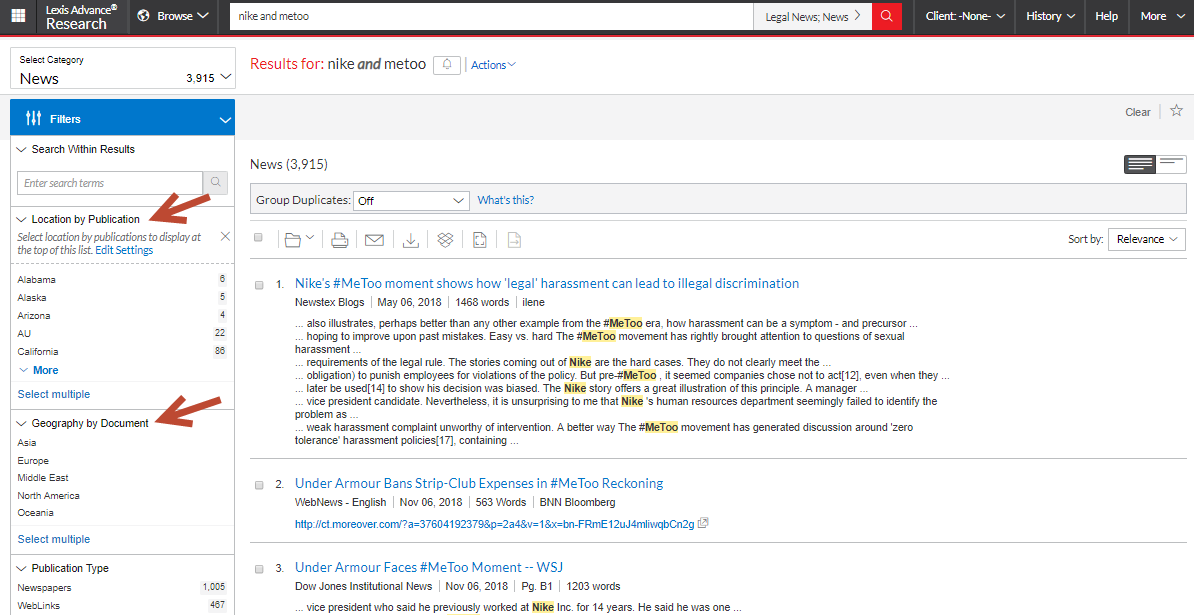Open the Help menu

click(1106, 16)
